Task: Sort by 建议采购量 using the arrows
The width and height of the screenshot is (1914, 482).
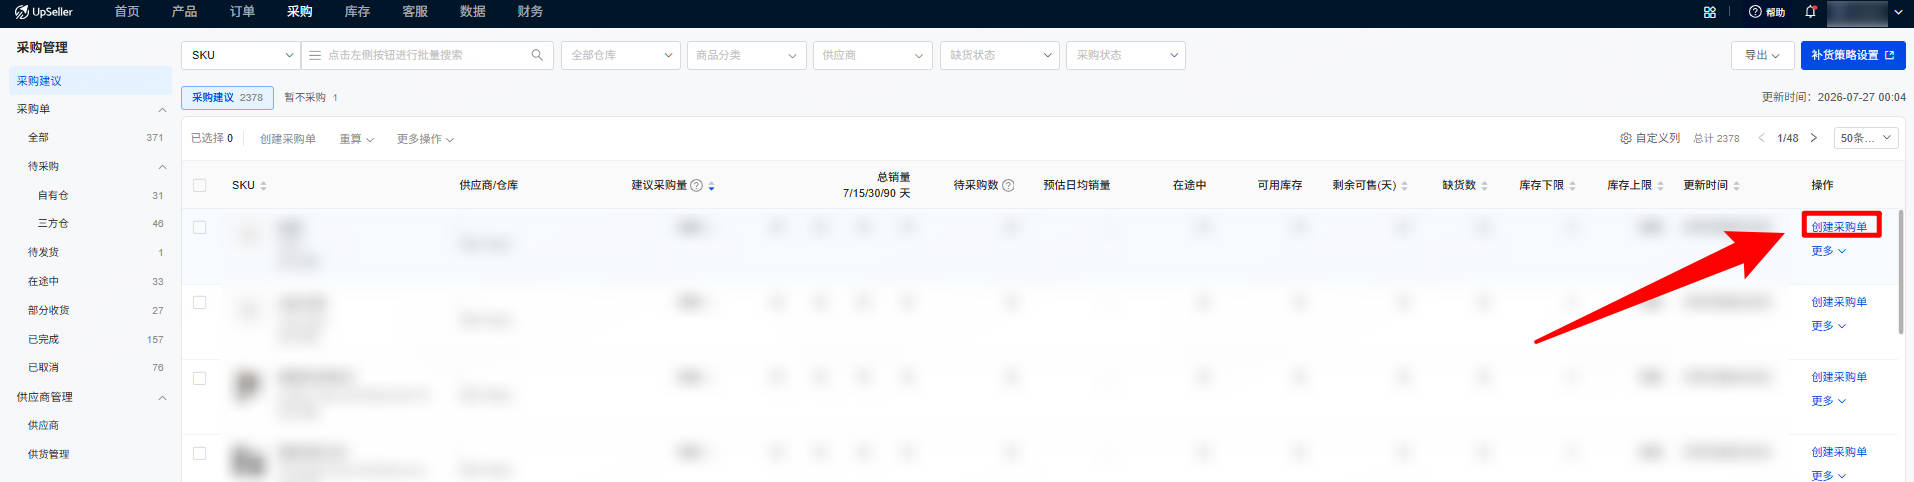Action: point(711,186)
